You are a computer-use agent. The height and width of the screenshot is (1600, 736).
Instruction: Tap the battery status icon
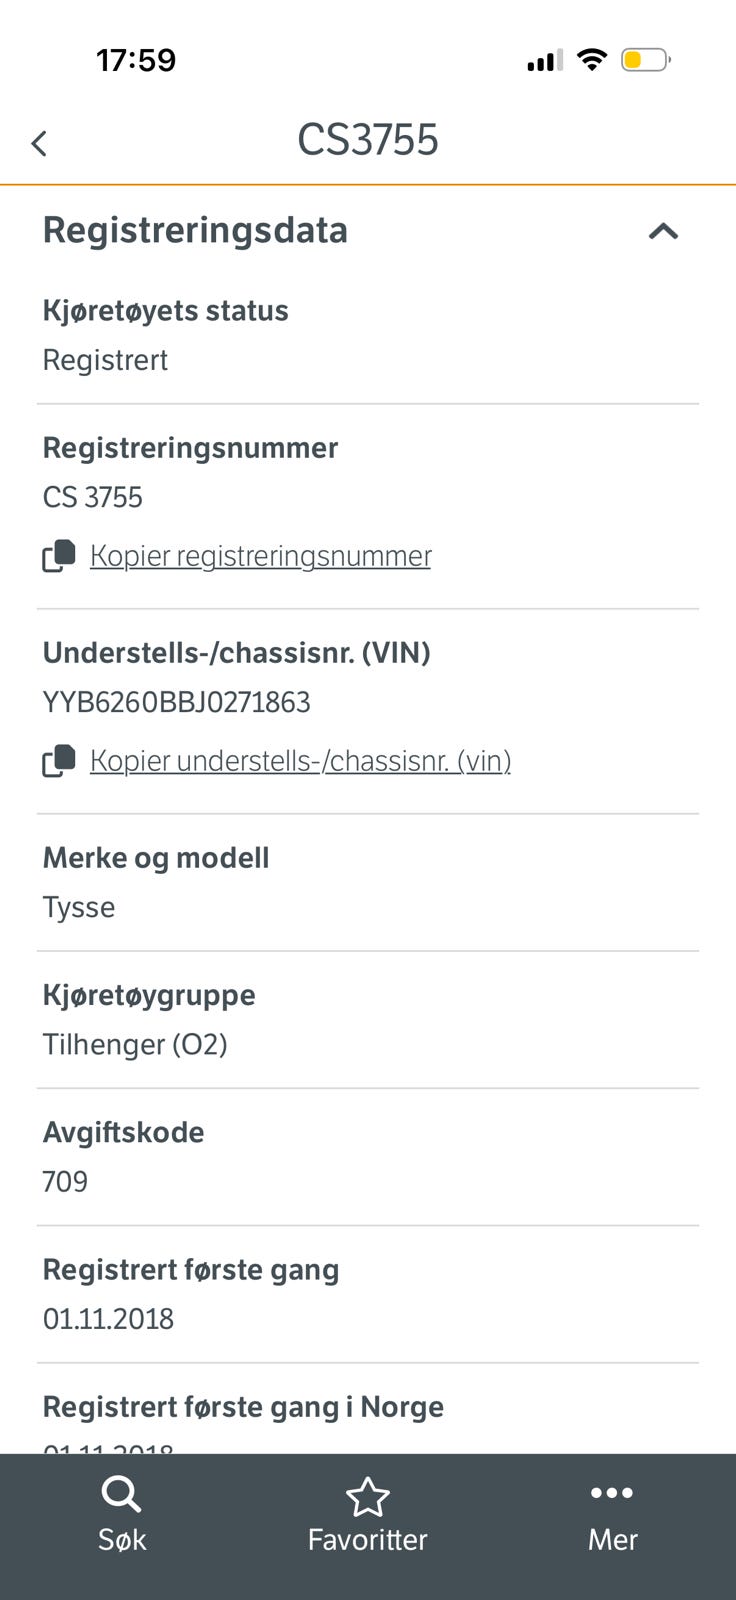[x=645, y=60]
